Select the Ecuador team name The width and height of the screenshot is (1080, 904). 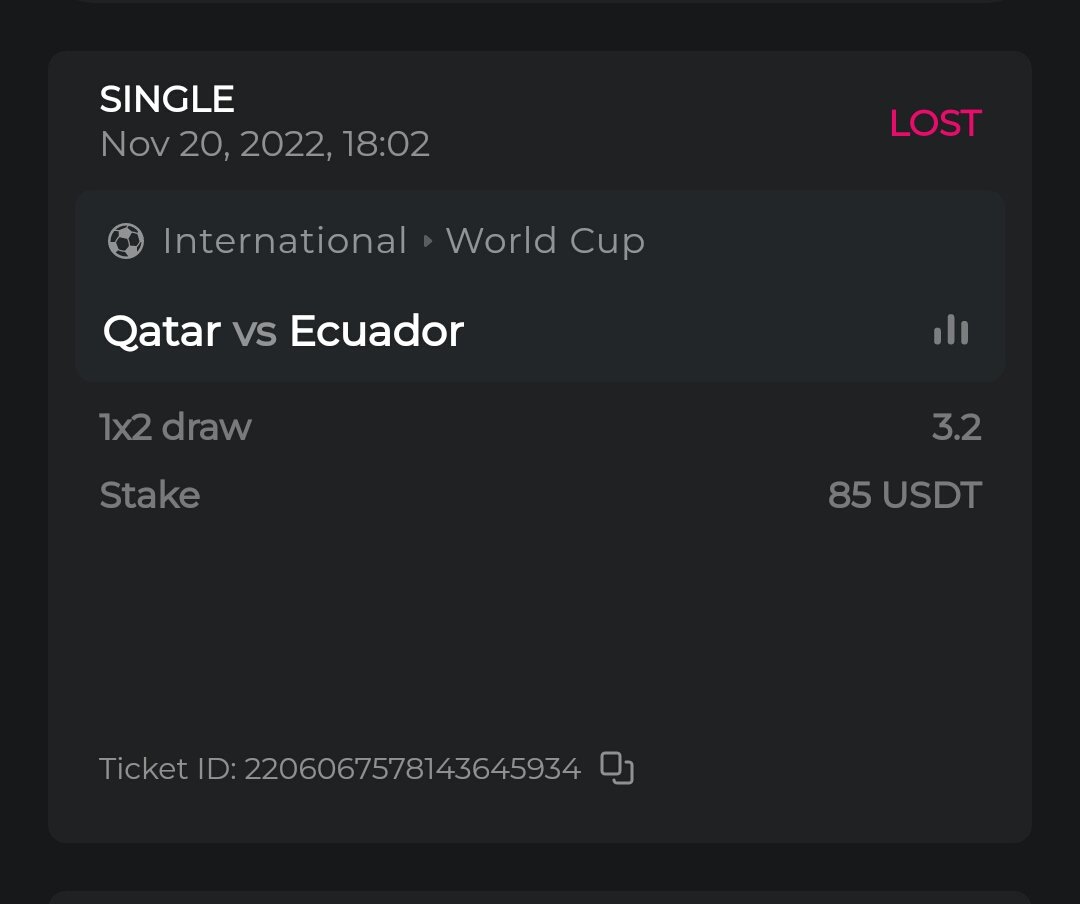(x=376, y=331)
